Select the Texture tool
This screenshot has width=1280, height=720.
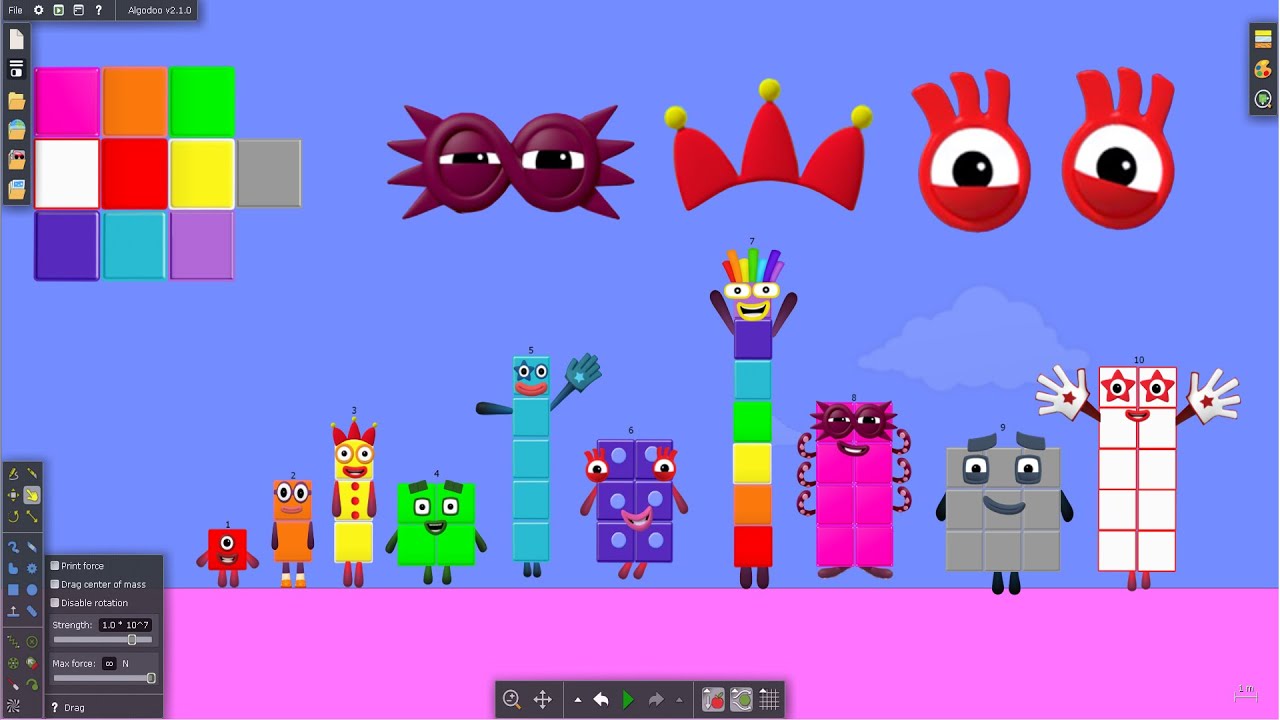pos(13,705)
